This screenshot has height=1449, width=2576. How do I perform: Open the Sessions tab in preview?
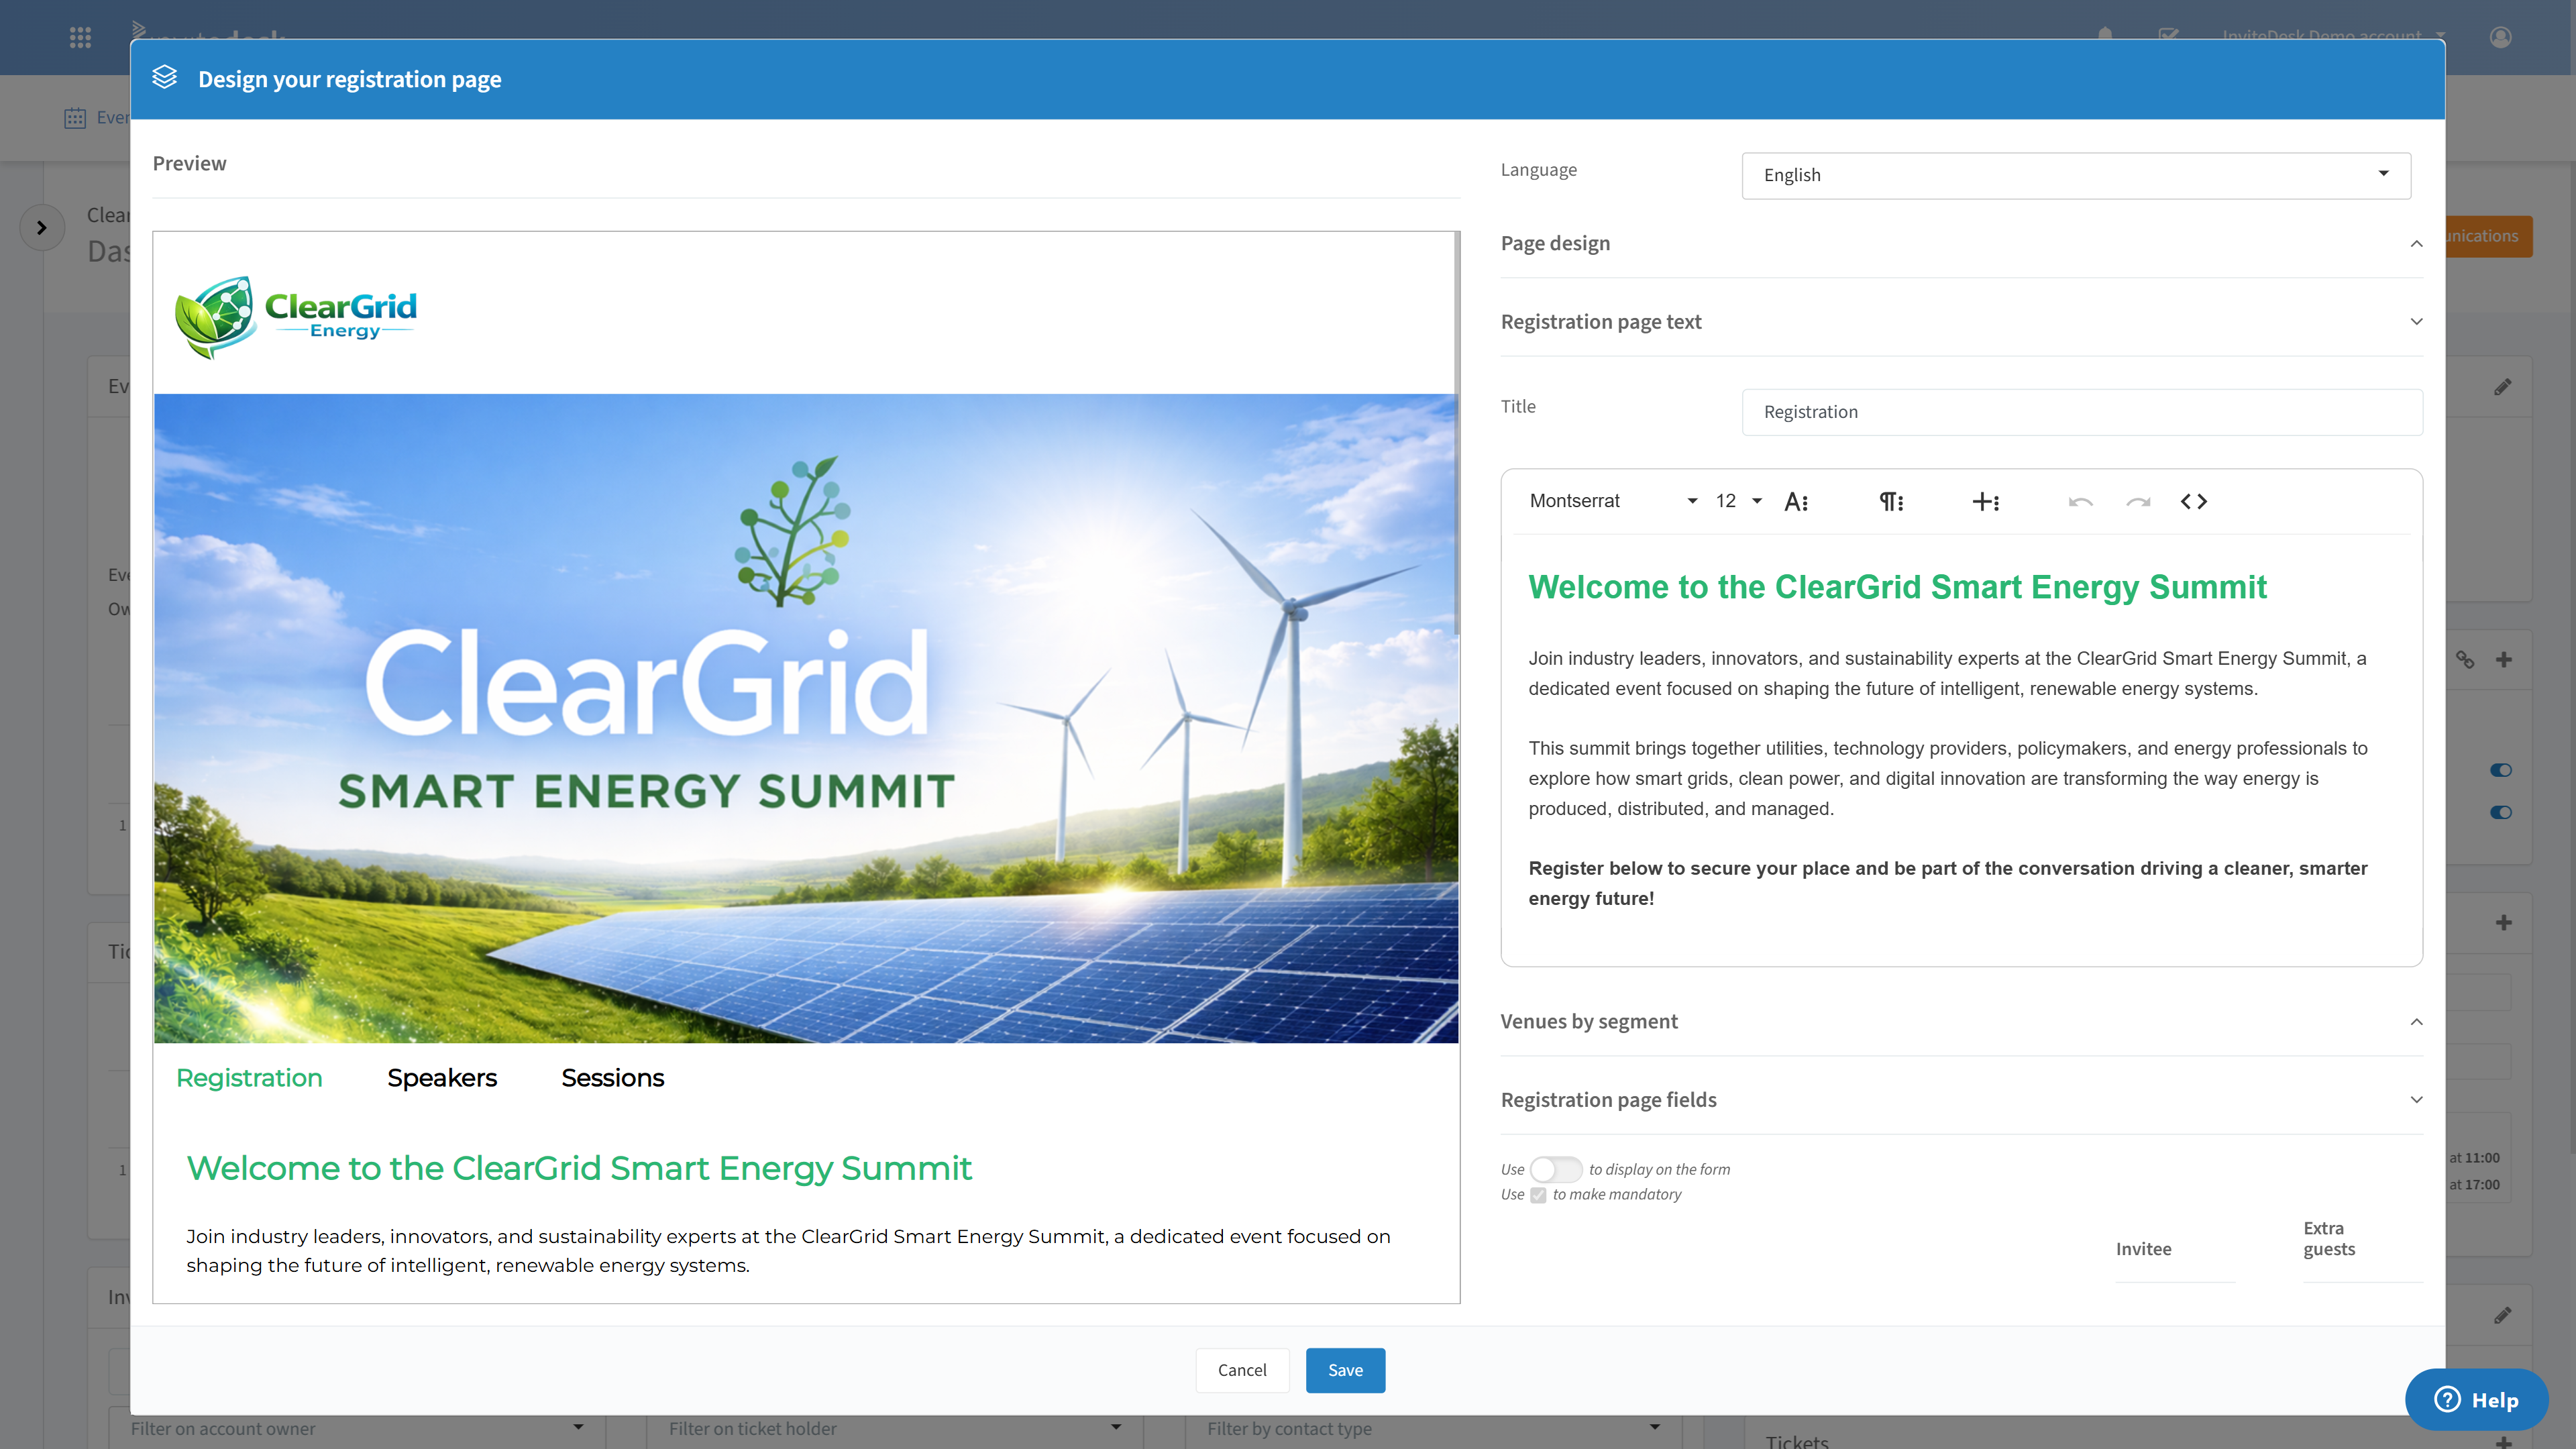(x=612, y=1077)
